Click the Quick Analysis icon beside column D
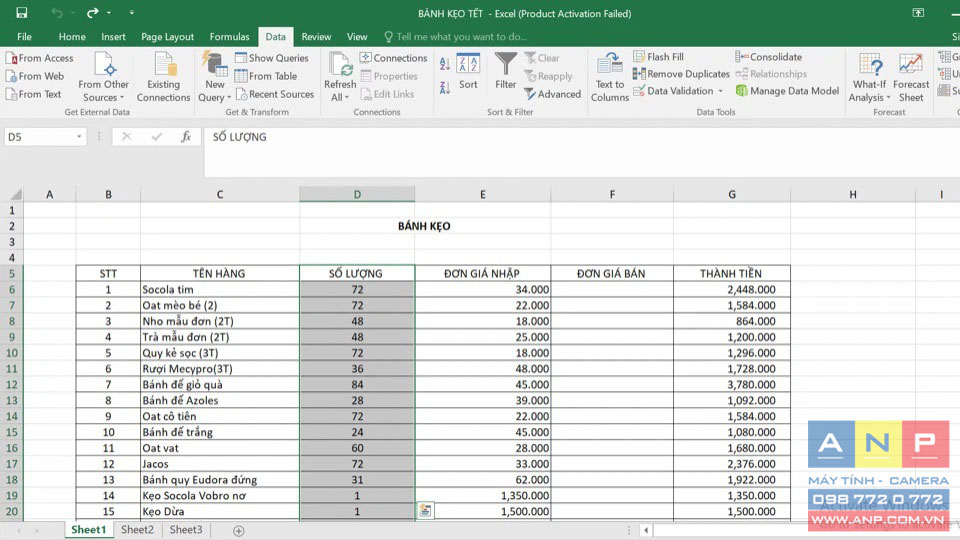 click(x=426, y=511)
